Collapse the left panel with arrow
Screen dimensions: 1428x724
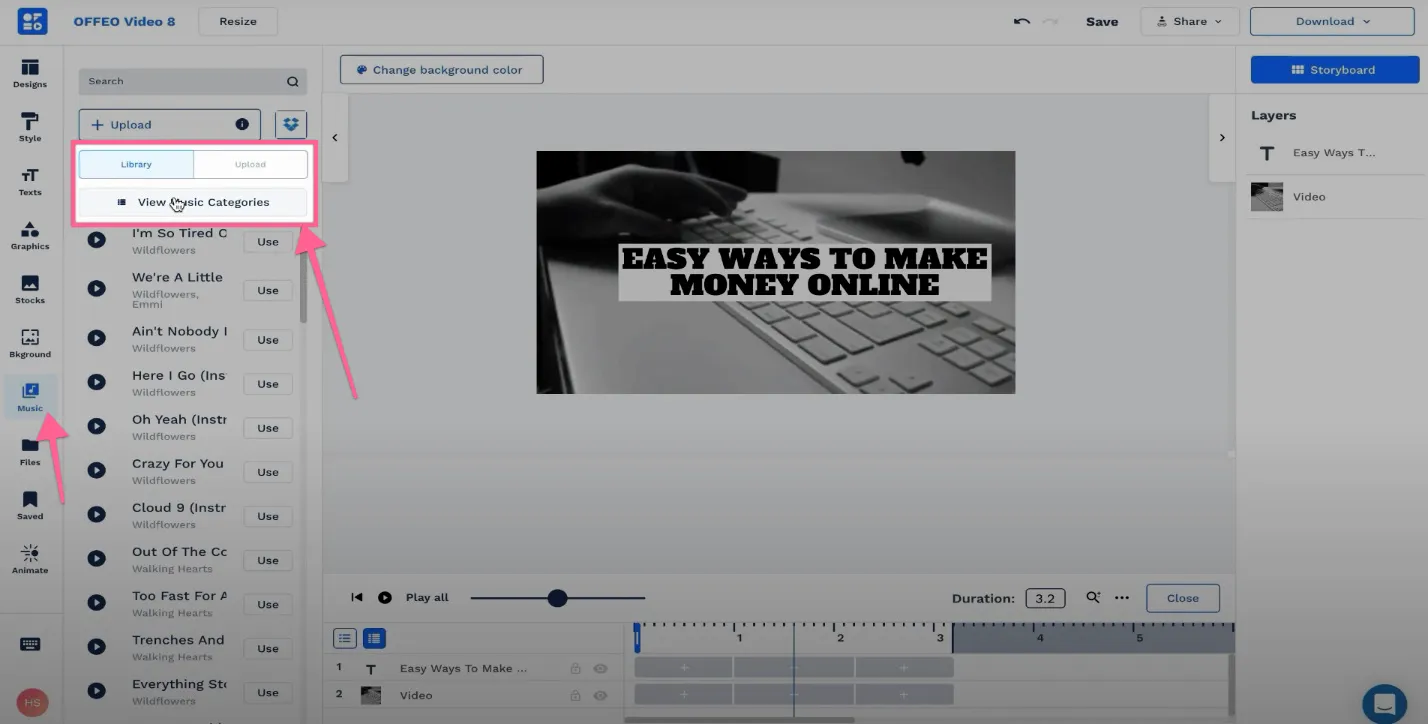(x=335, y=138)
